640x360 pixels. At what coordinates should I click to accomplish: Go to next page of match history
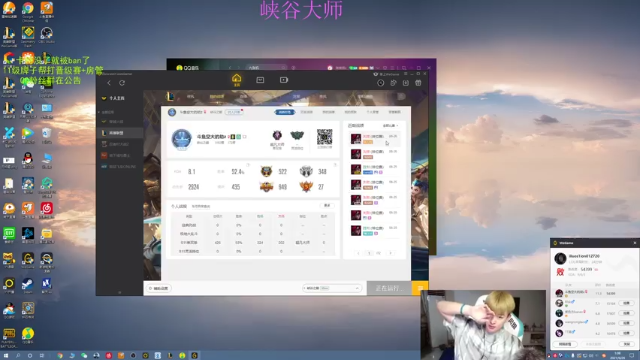[391, 253]
